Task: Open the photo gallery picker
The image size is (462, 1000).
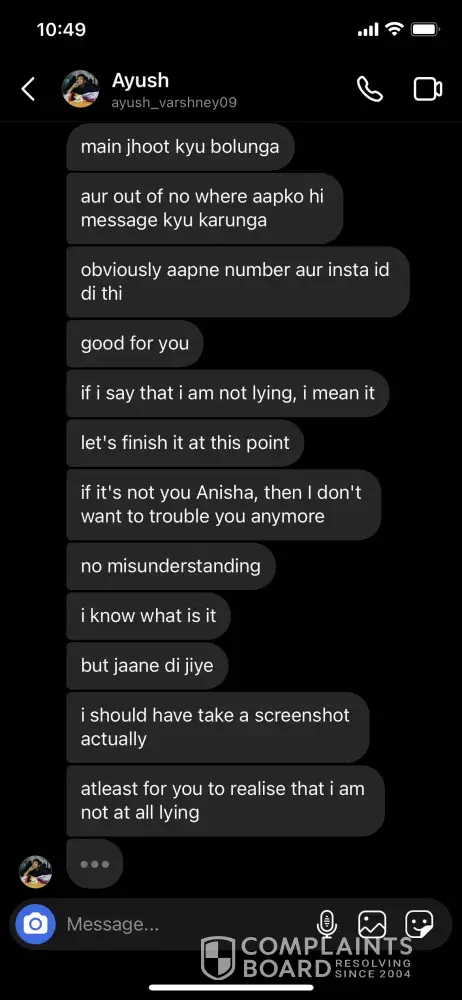Action: point(372,923)
